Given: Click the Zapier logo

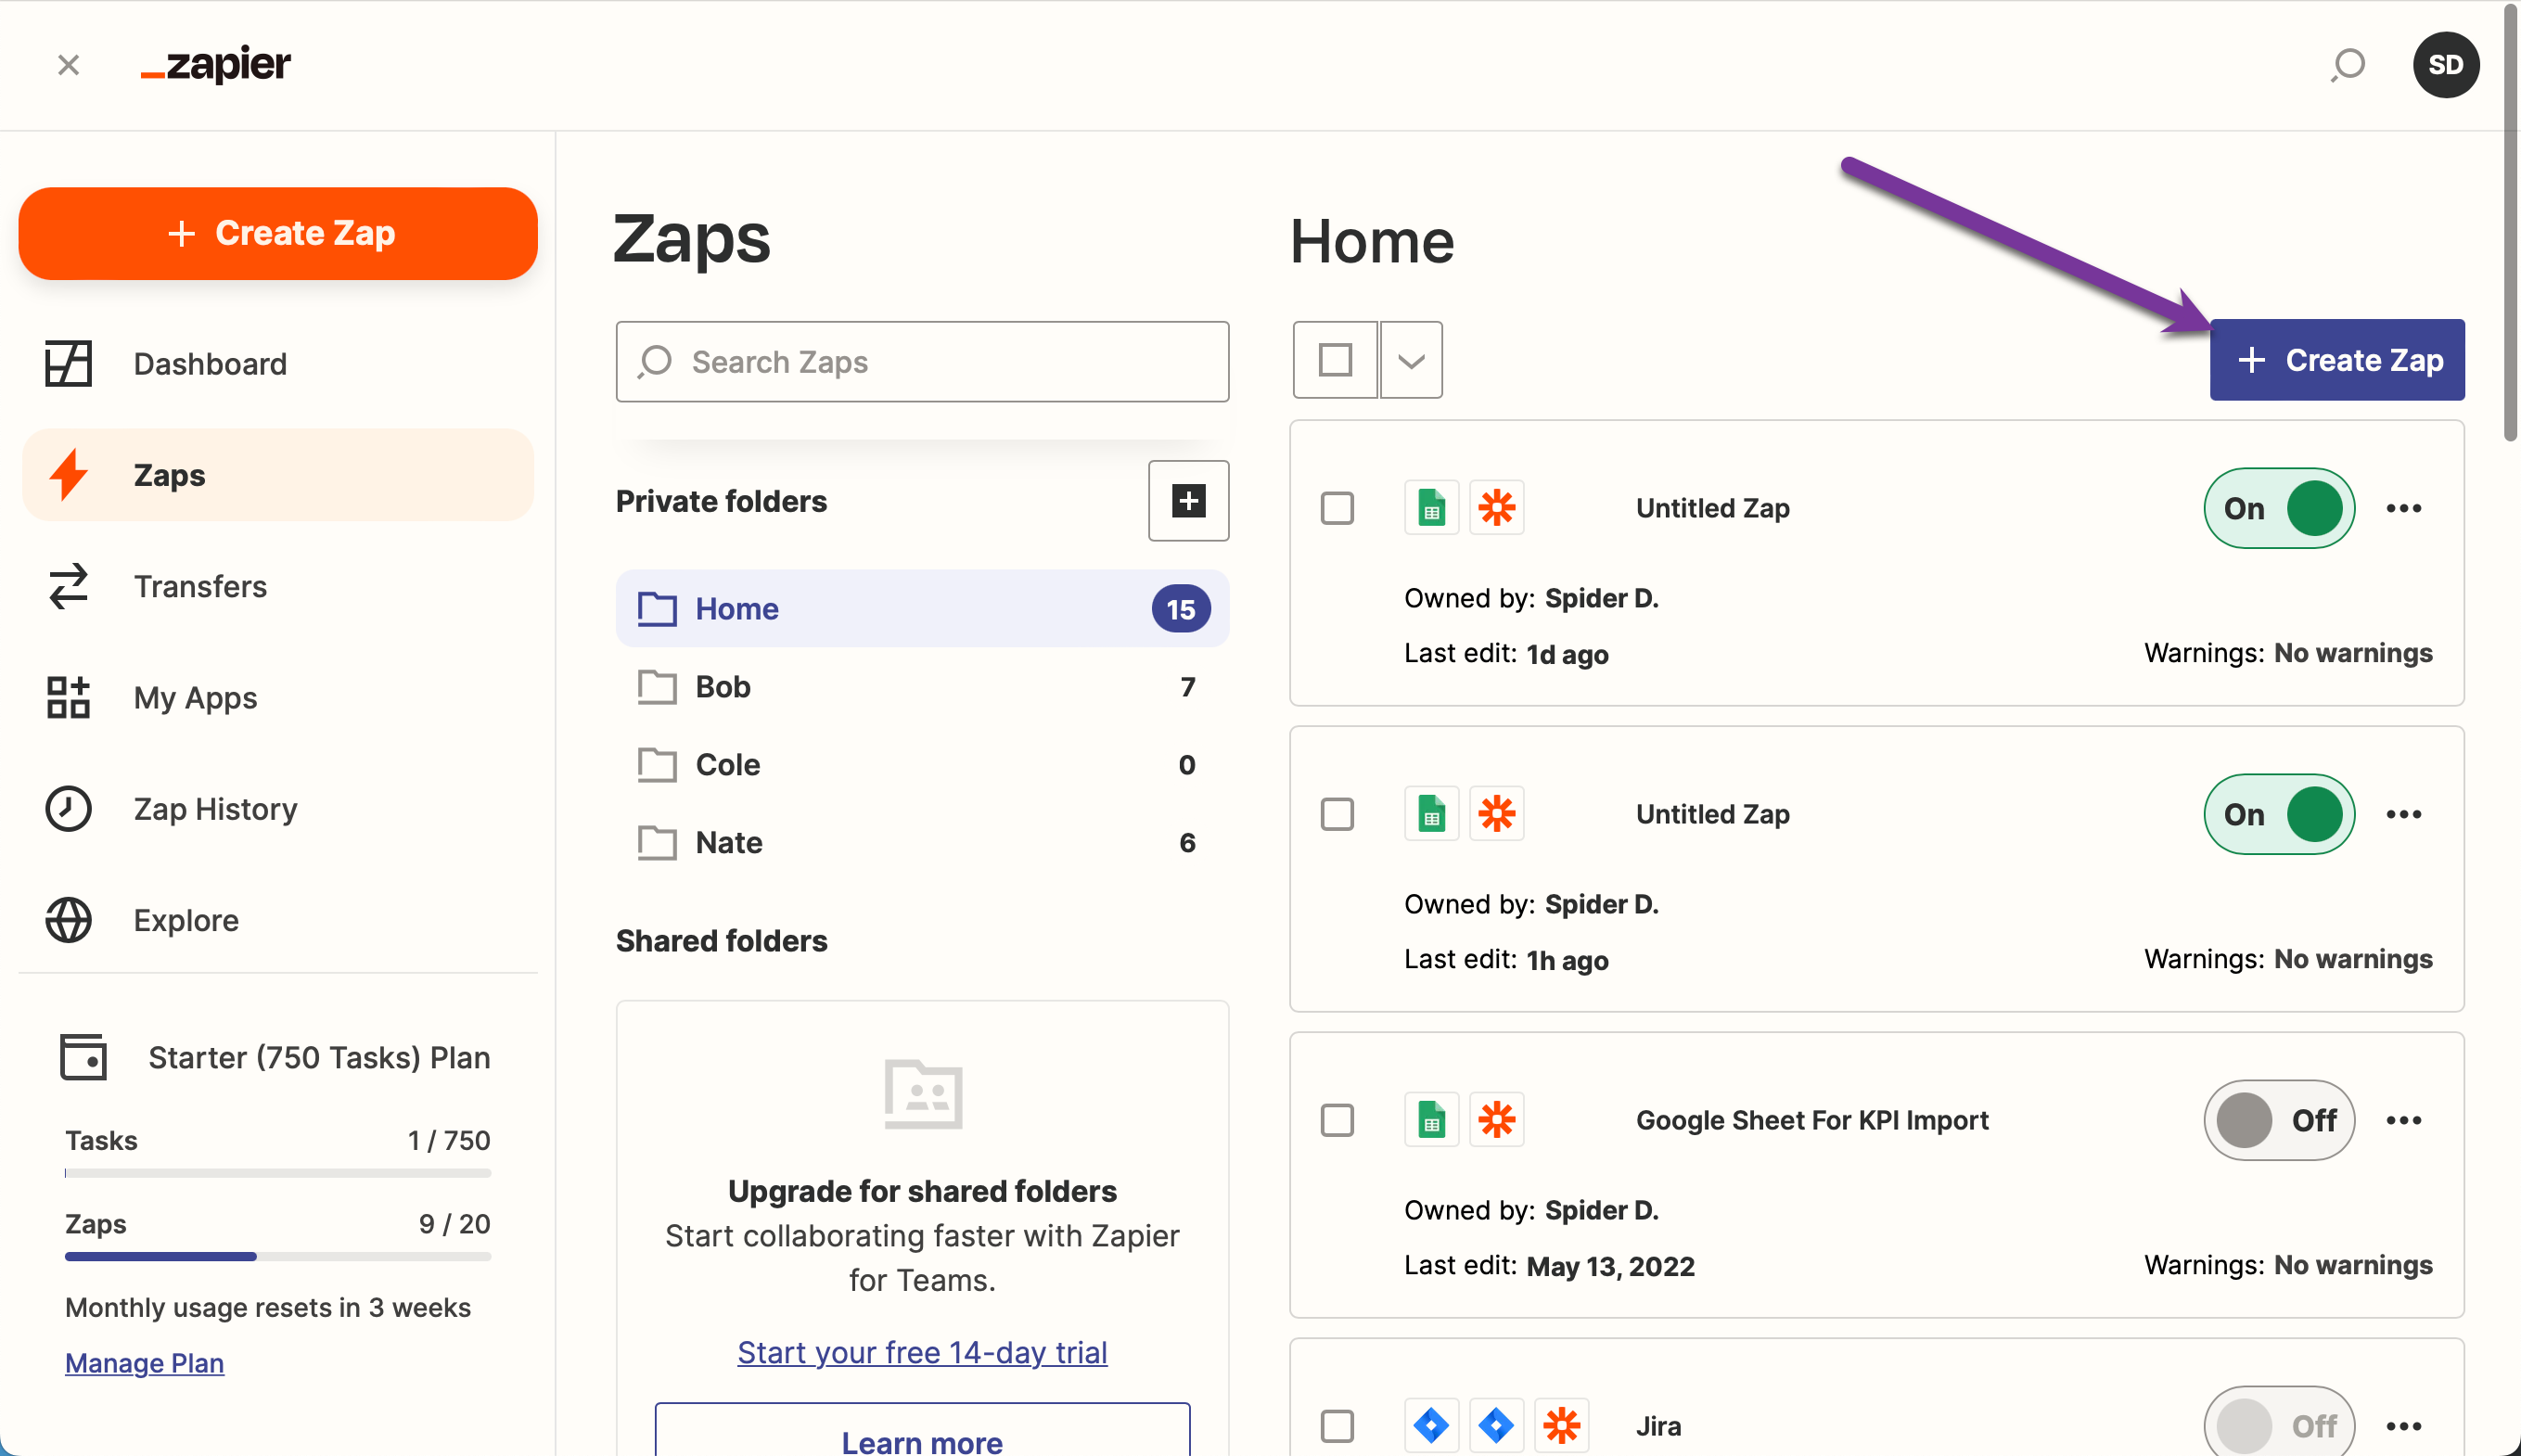Looking at the screenshot, I should point(216,65).
